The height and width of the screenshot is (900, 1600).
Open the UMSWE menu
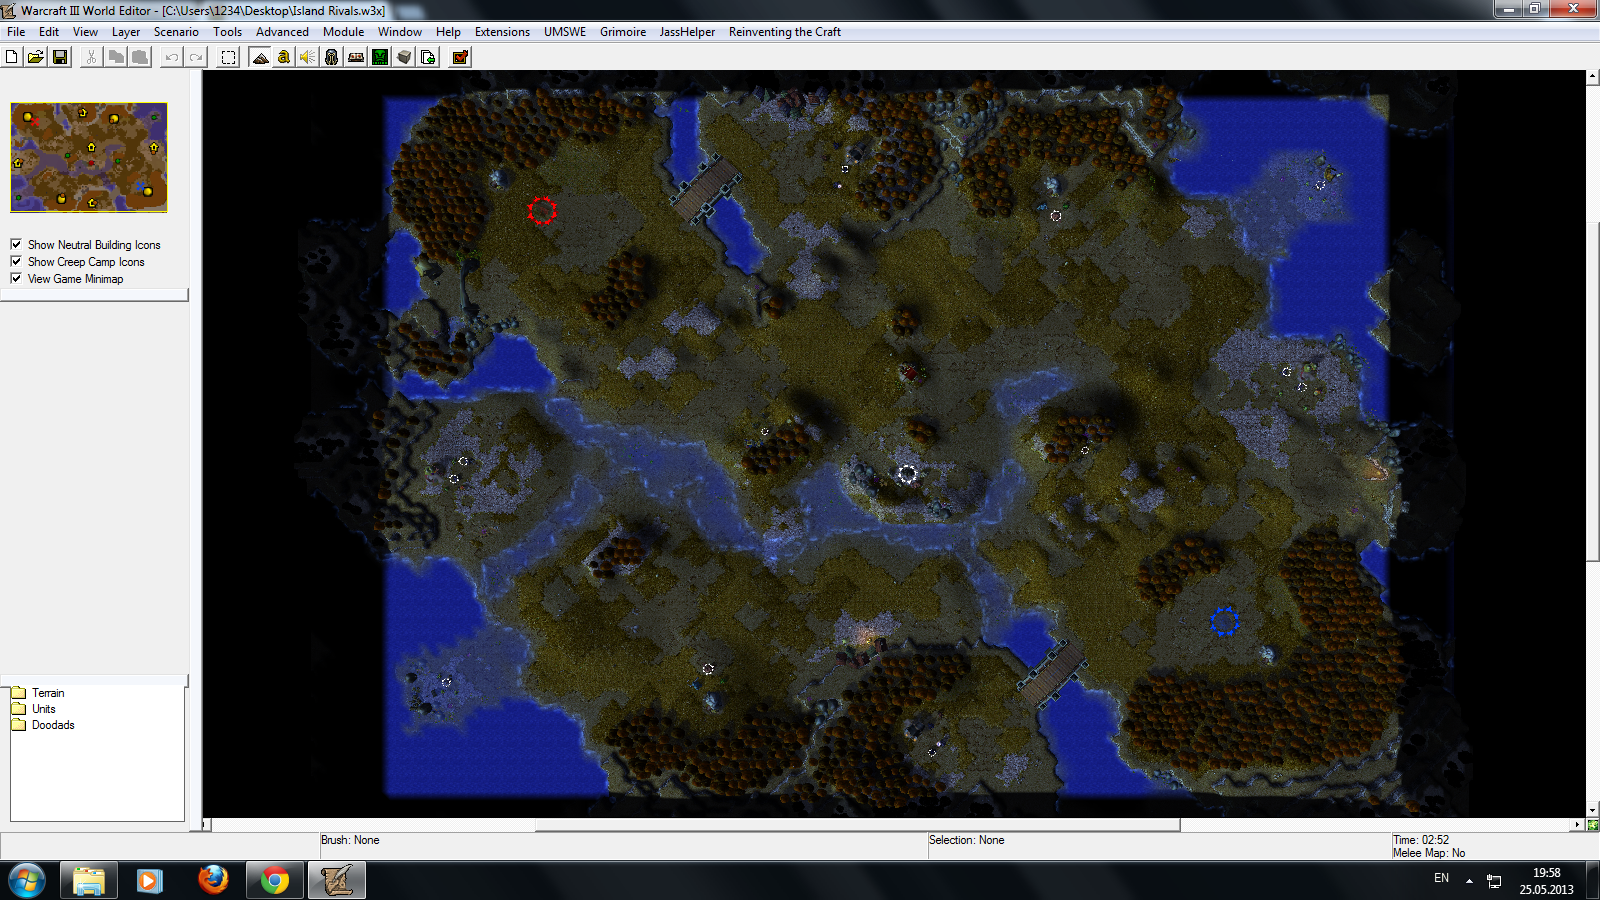pos(565,32)
